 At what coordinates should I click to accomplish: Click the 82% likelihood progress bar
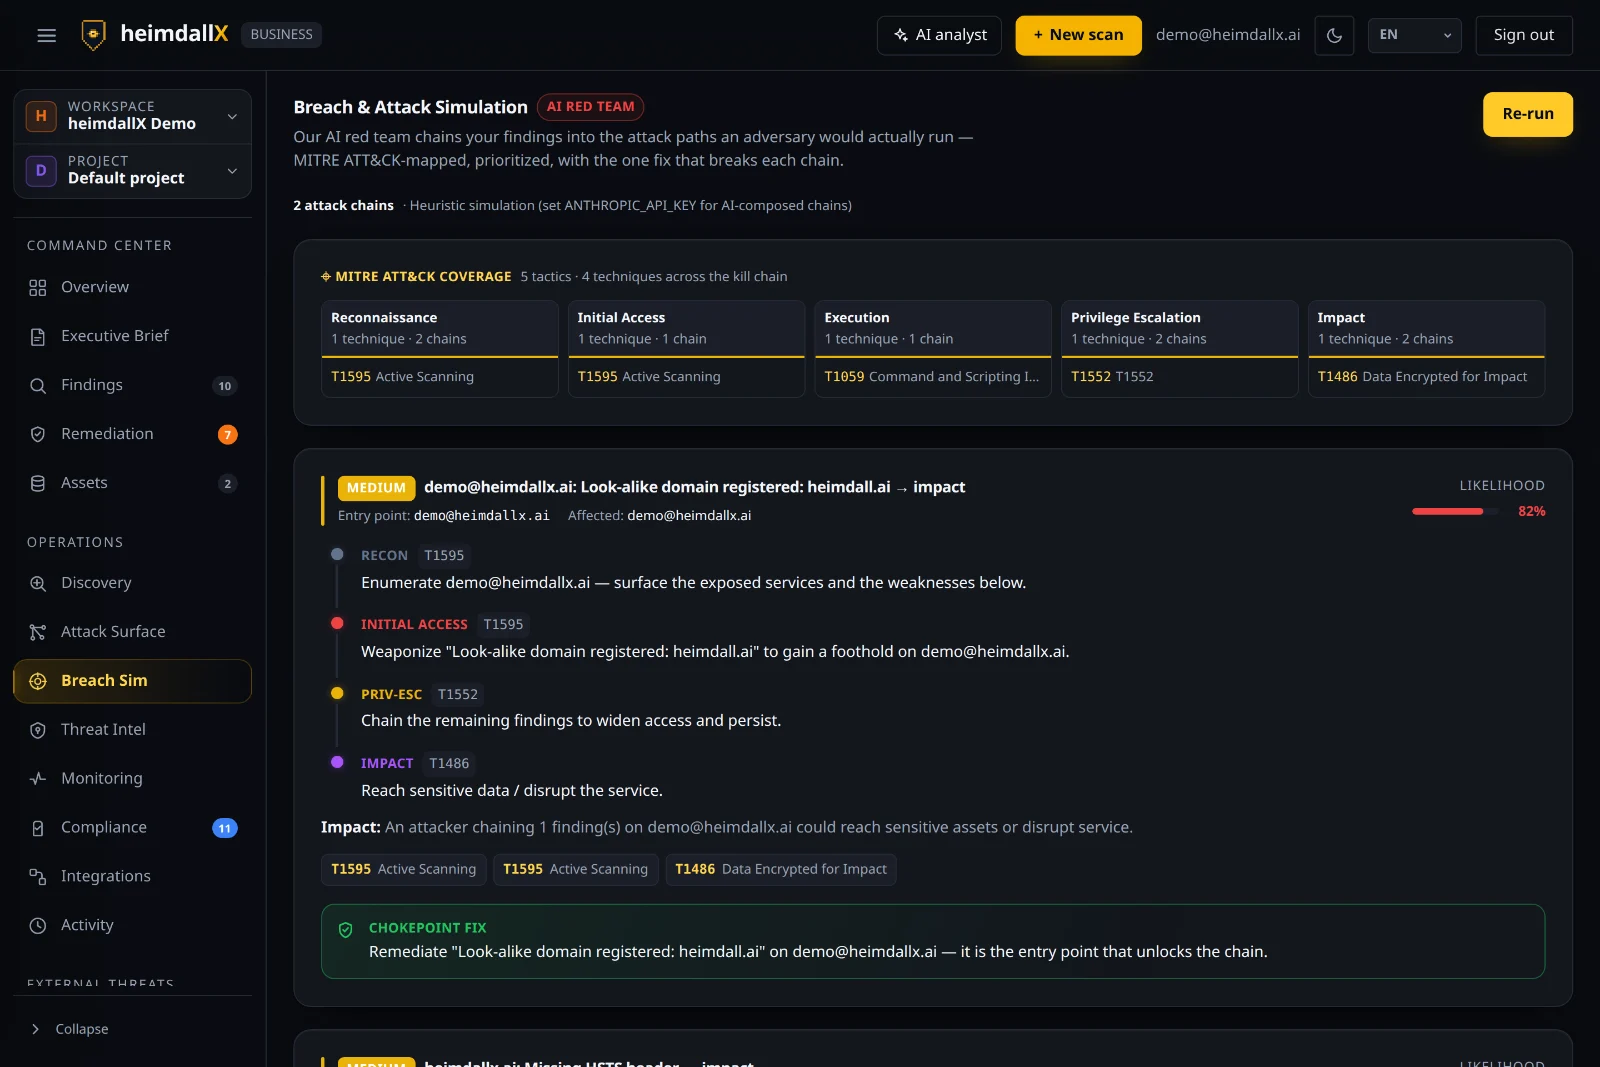click(1455, 511)
